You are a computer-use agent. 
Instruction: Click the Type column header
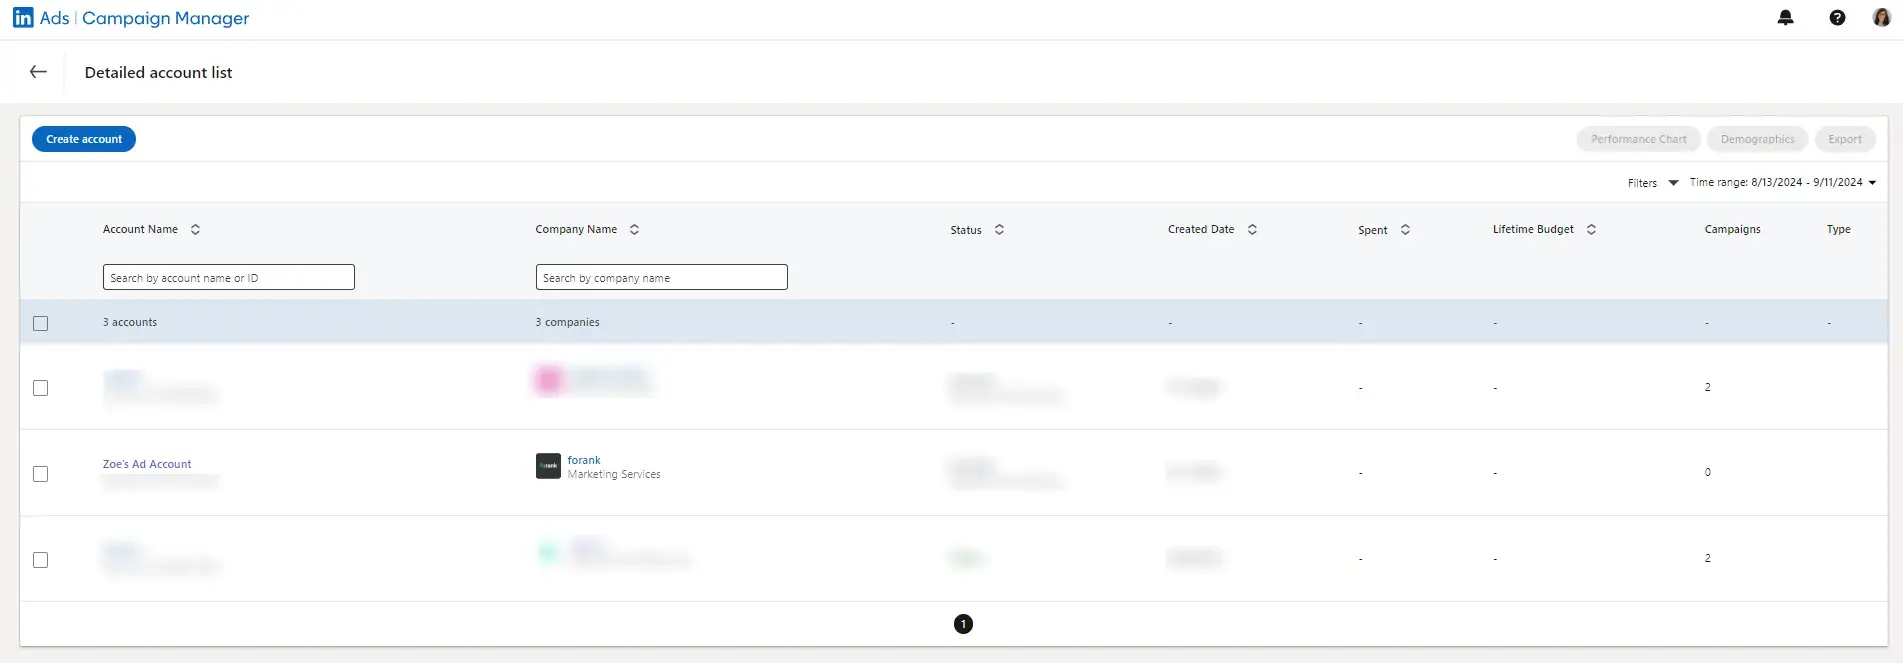point(1838,229)
